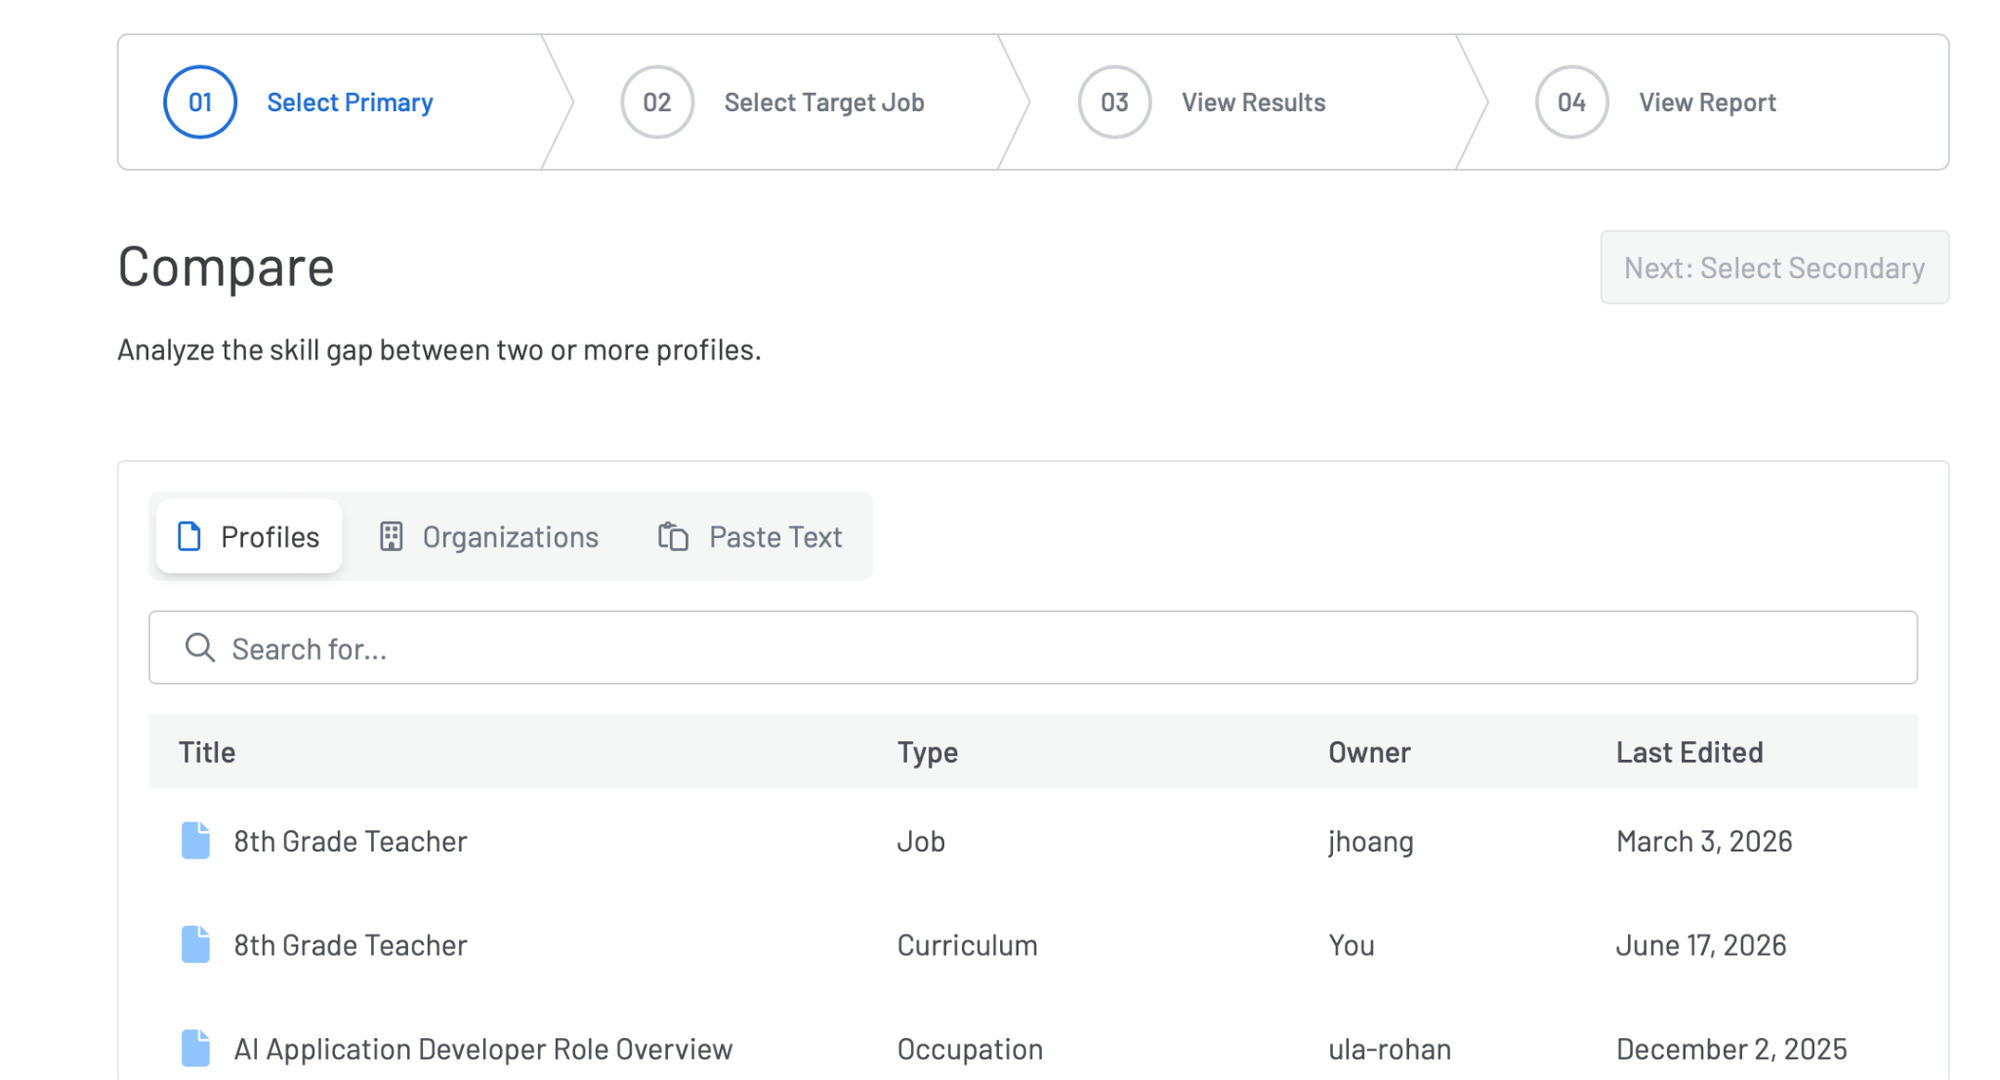This screenshot has width=2000, height=1080.
Task: Click the 01 step circle icon
Action: (x=200, y=102)
